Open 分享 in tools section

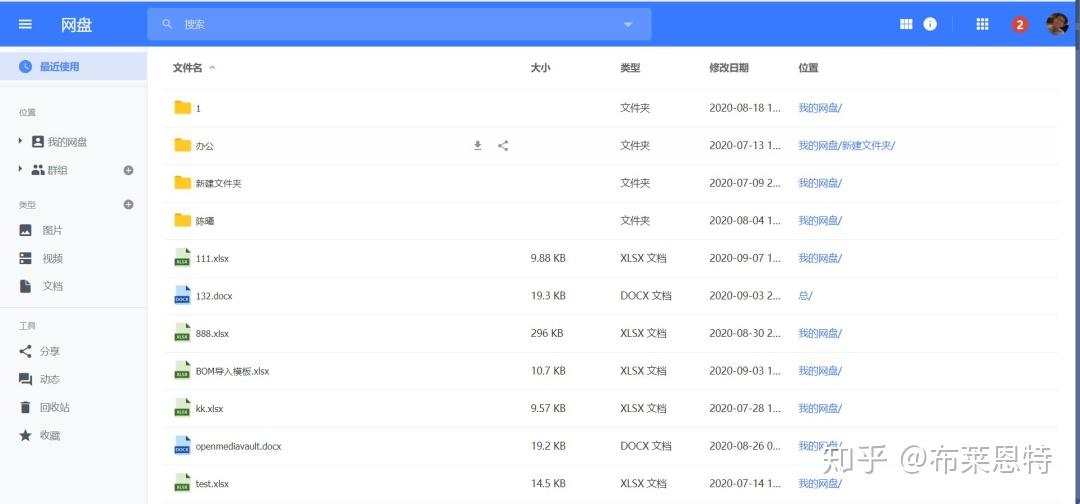50,351
